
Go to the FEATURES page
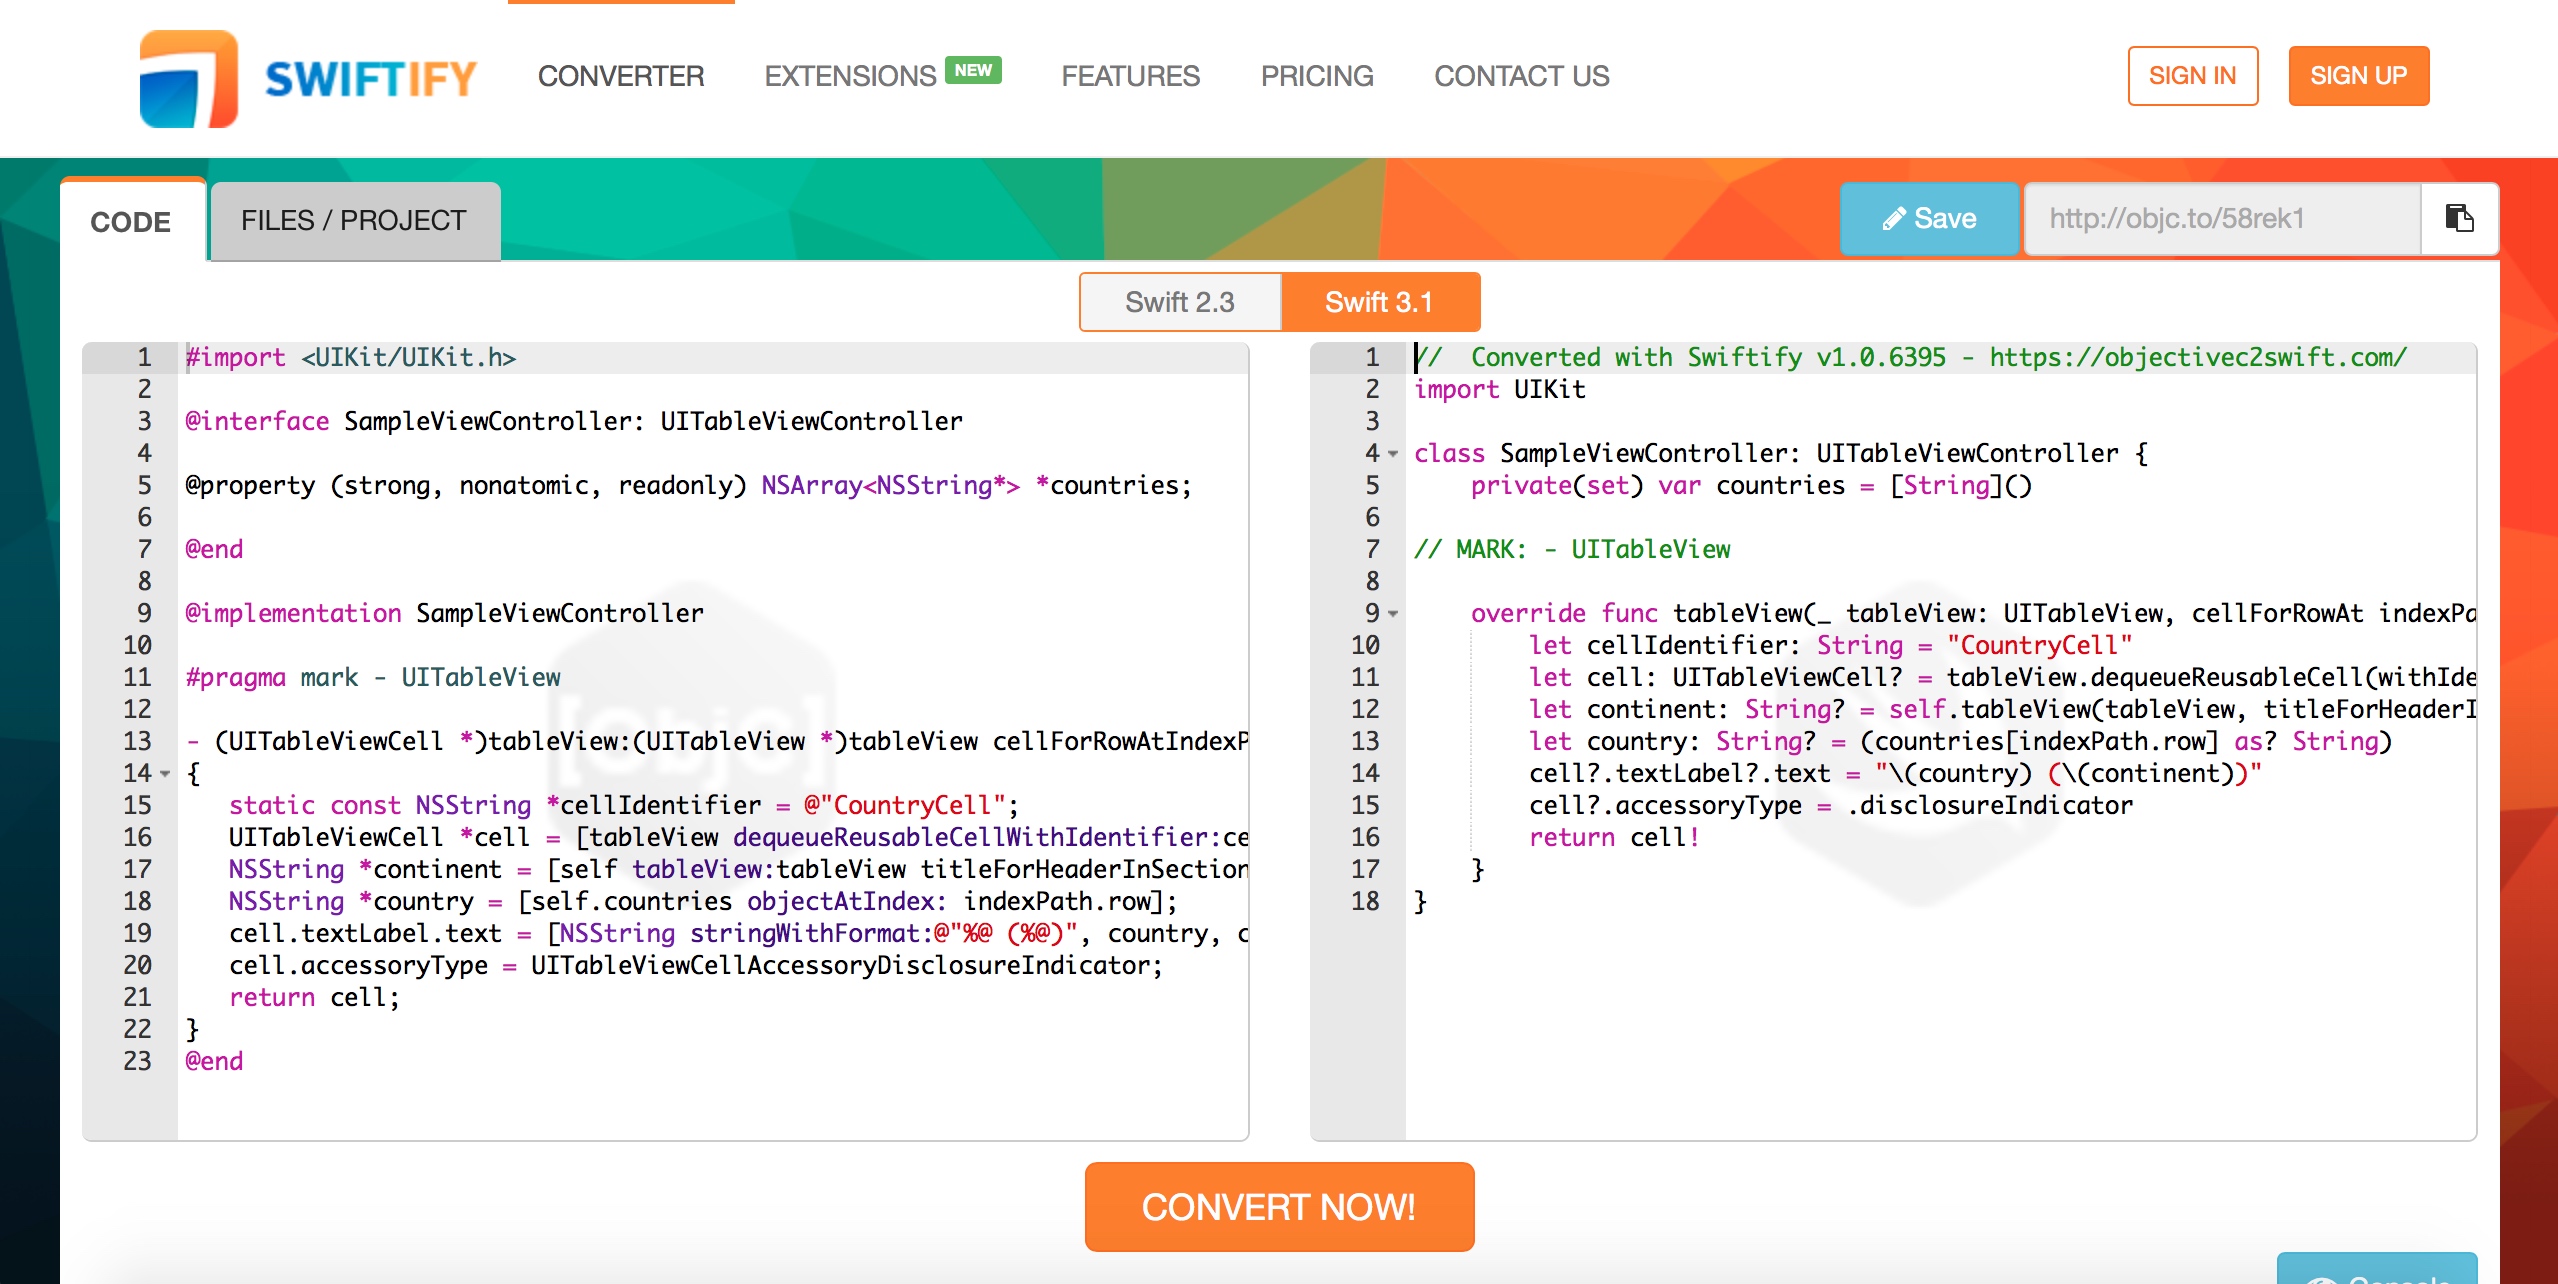[1130, 76]
